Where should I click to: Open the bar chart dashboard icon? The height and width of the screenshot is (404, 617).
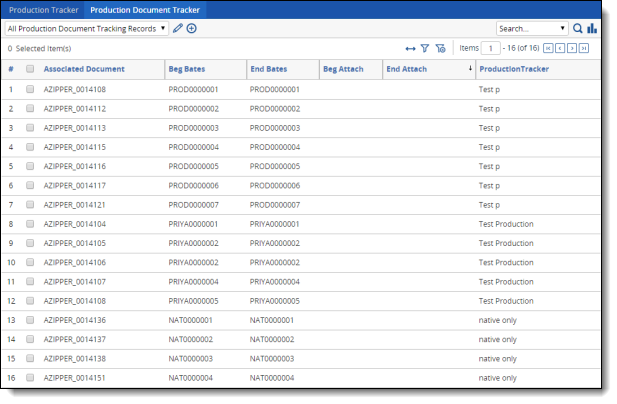[592, 28]
